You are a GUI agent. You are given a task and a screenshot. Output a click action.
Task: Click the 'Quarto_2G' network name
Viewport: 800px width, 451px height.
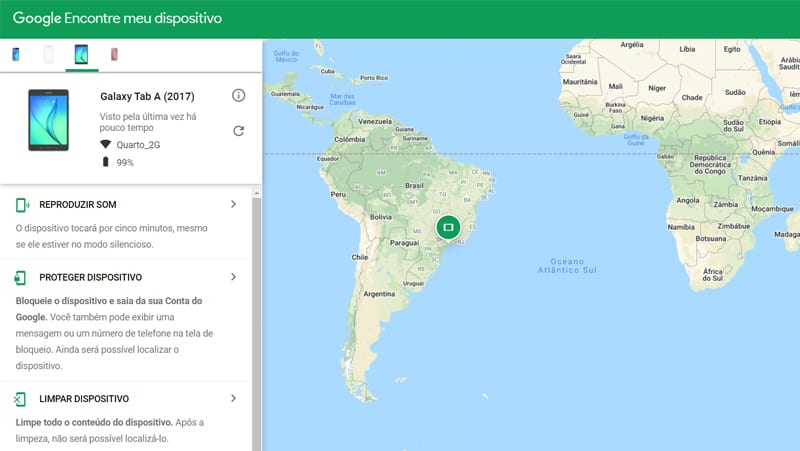pos(138,145)
